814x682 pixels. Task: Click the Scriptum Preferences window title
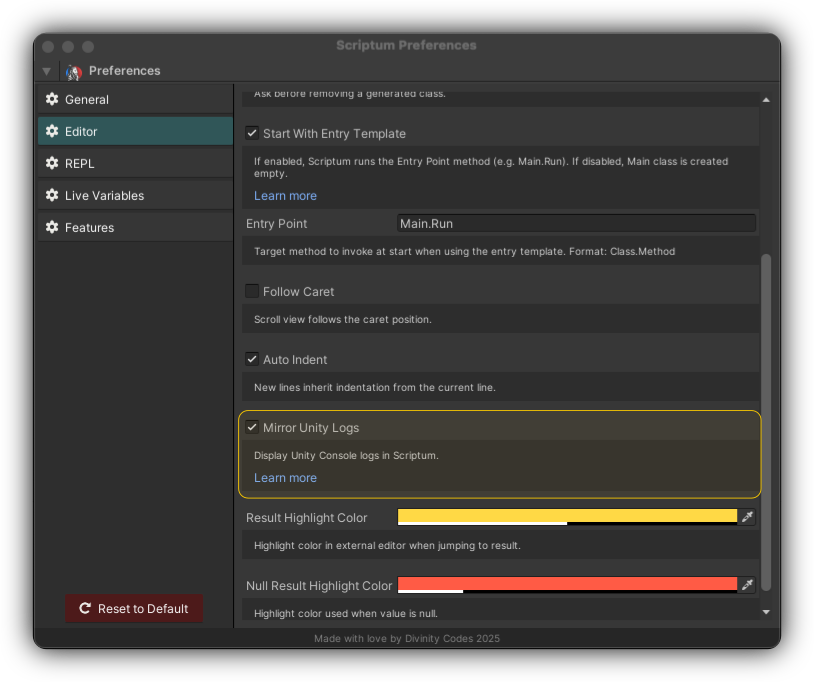pos(406,45)
